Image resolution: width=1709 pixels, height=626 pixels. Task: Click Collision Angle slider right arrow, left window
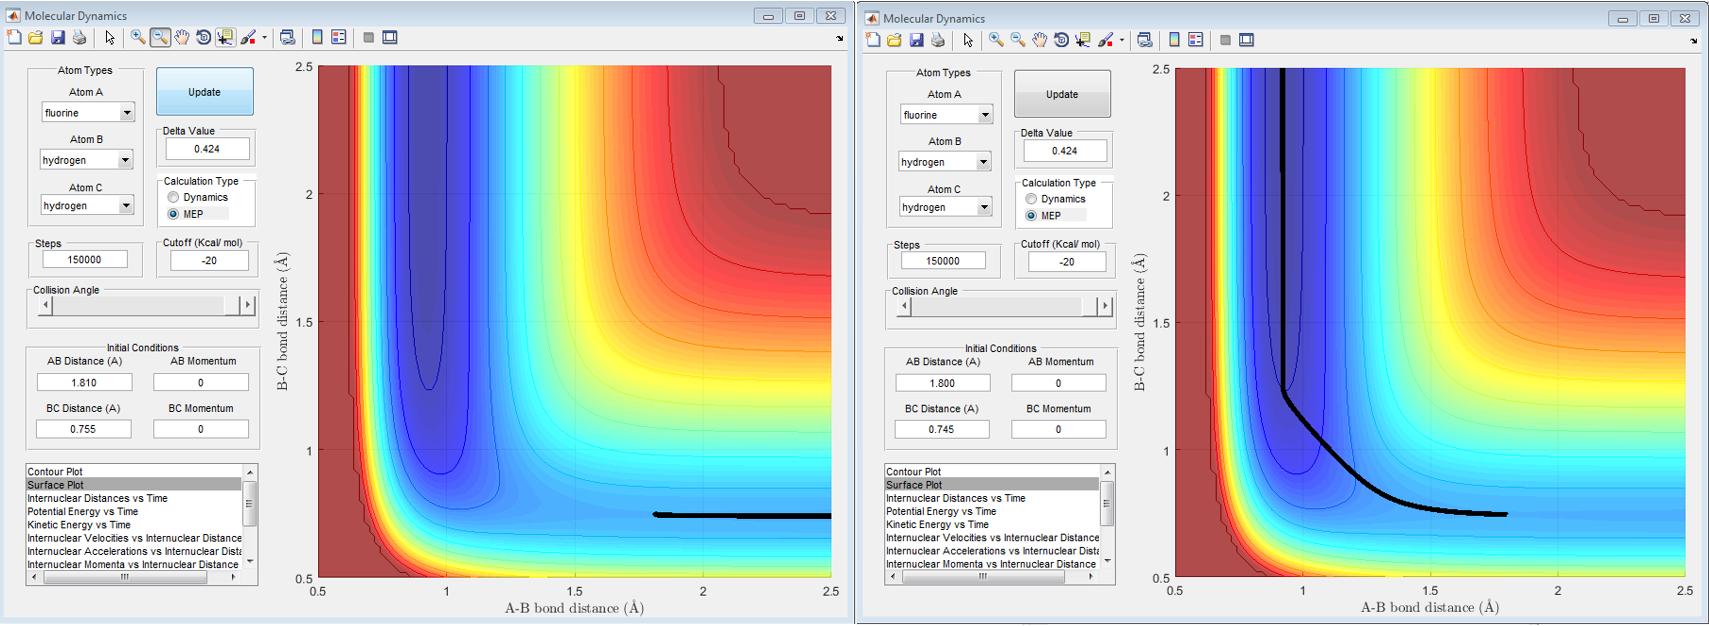coord(247,305)
